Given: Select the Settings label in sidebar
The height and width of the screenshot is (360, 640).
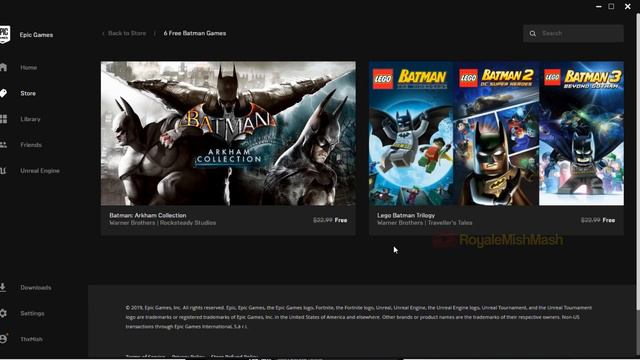Looking at the screenshot, I should click(32, 313).
